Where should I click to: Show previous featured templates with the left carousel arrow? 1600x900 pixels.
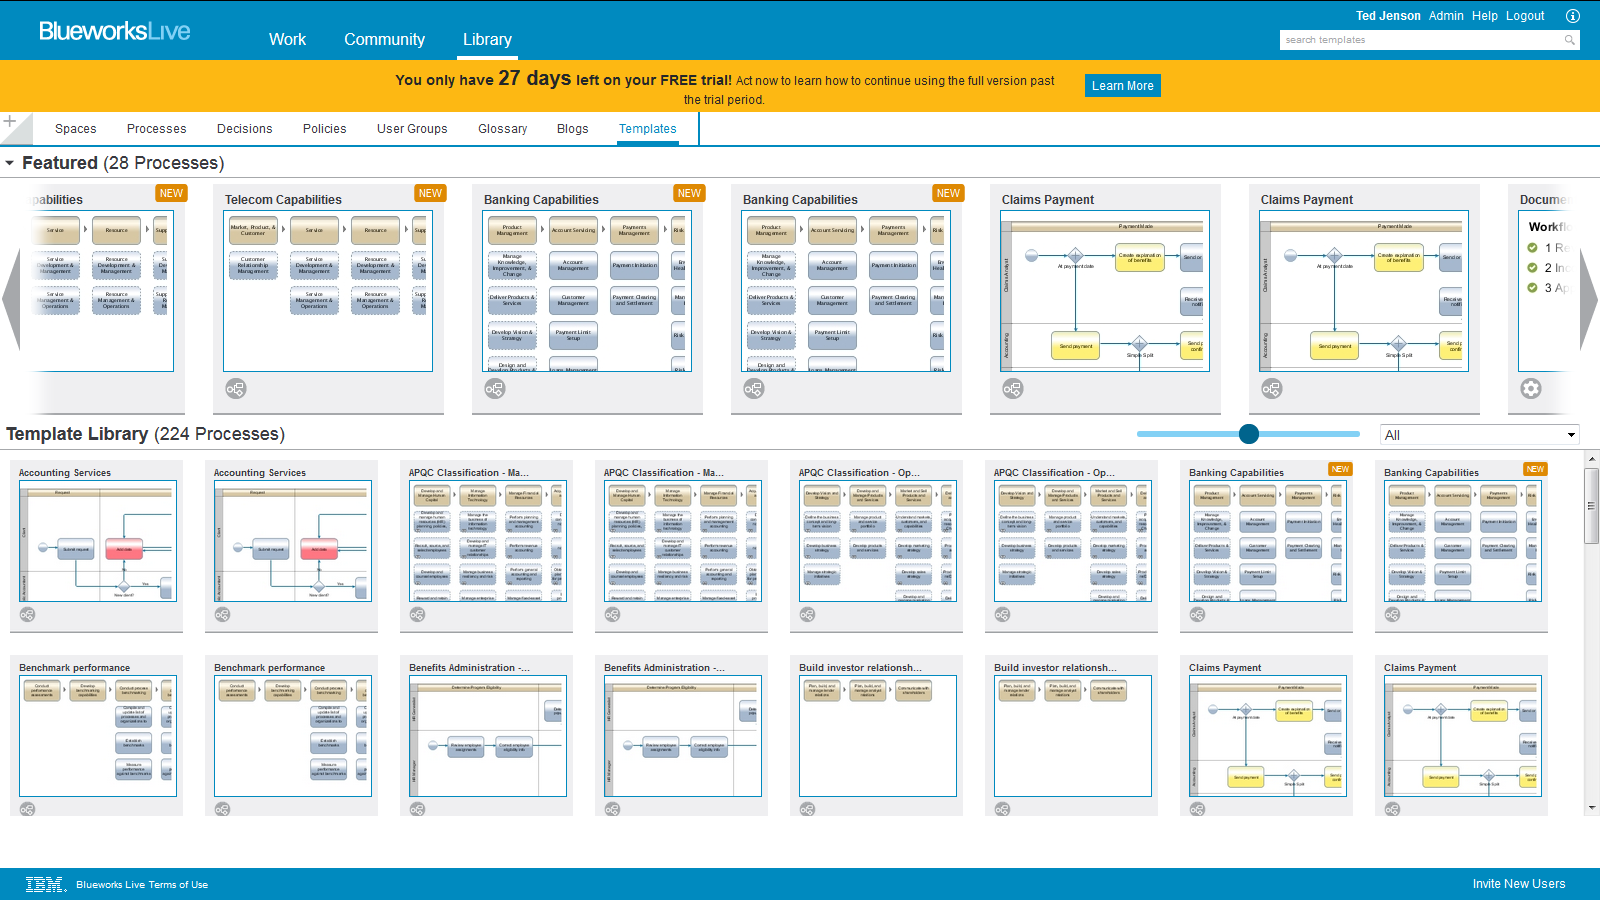coord(11,299)
